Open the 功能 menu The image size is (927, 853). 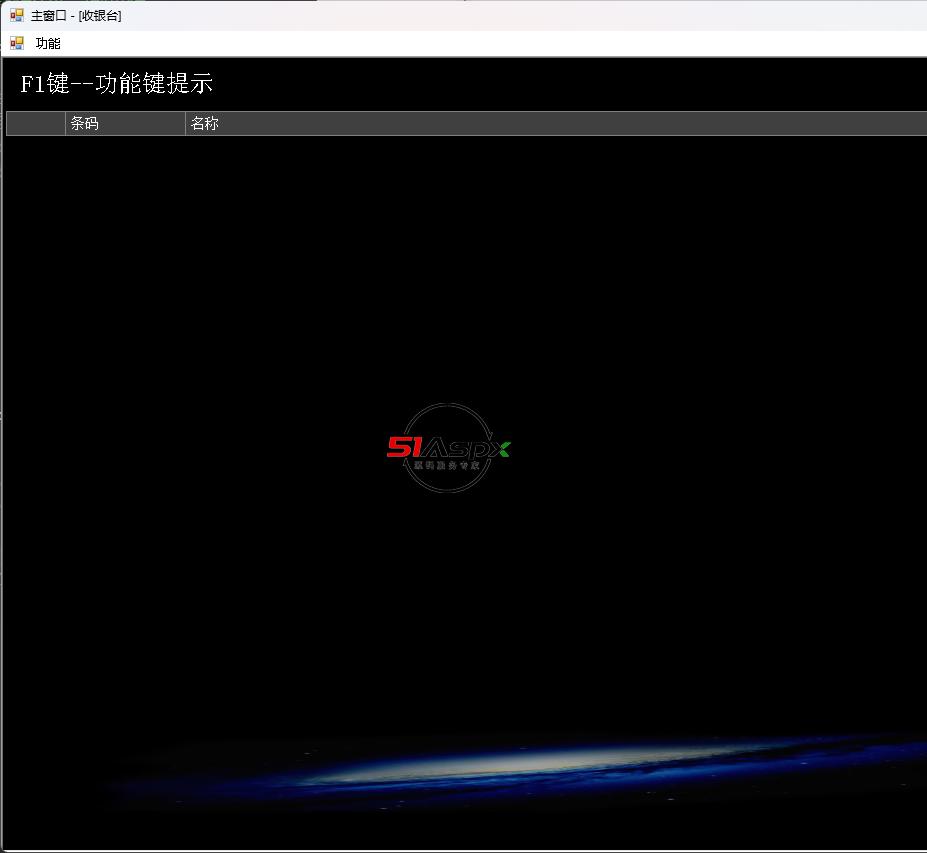48,43
